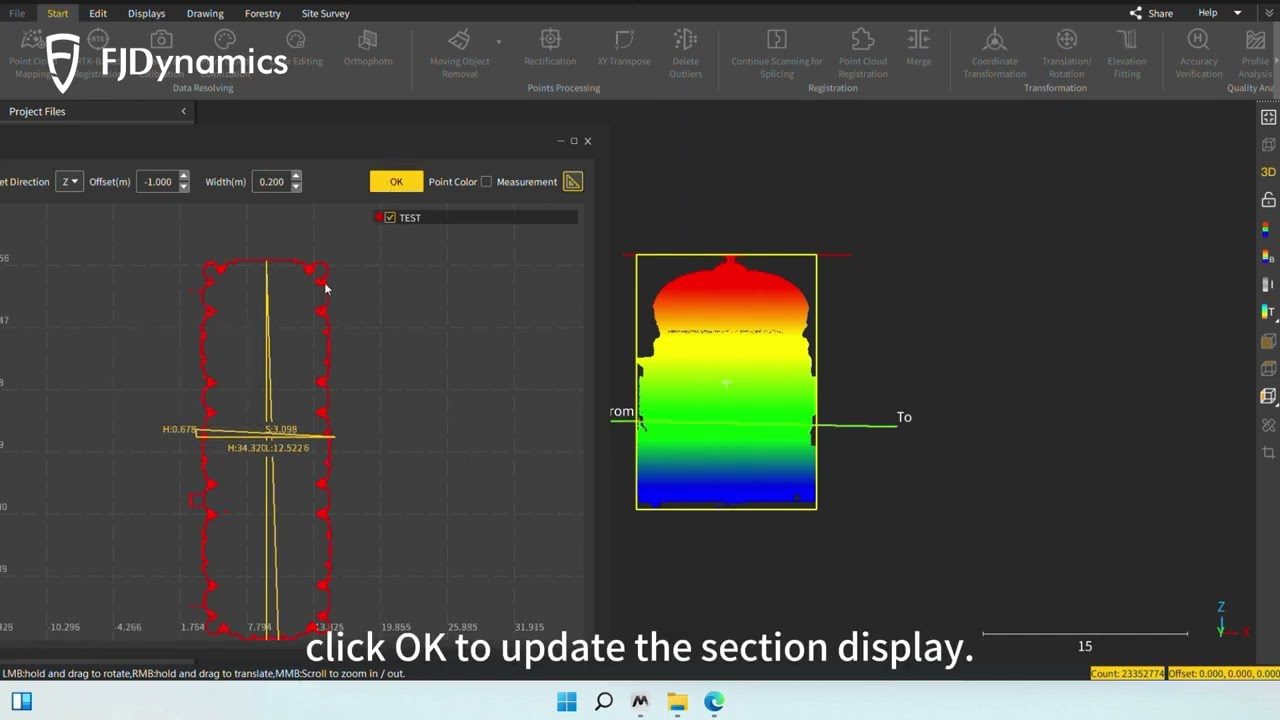This screenshot has height=720, width=1280.
Task: Click the crop tool icon
Action: [x=1268, y=453]
